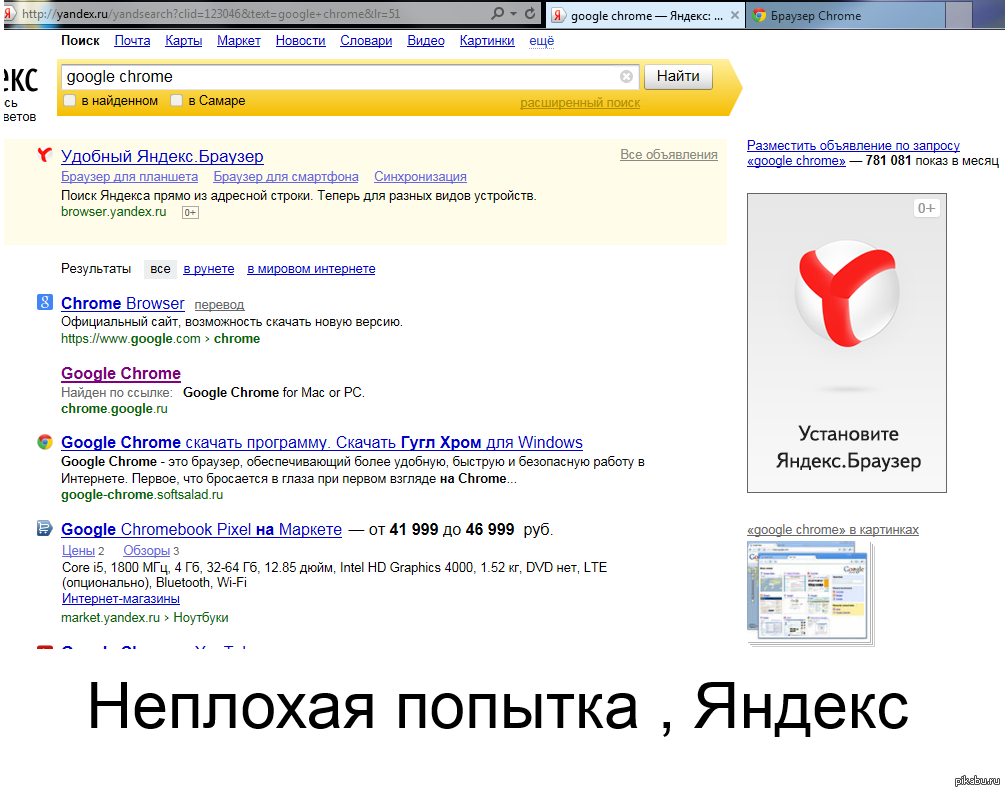Click the Установите Яндекс.Браузер banner

click(847, 343)
